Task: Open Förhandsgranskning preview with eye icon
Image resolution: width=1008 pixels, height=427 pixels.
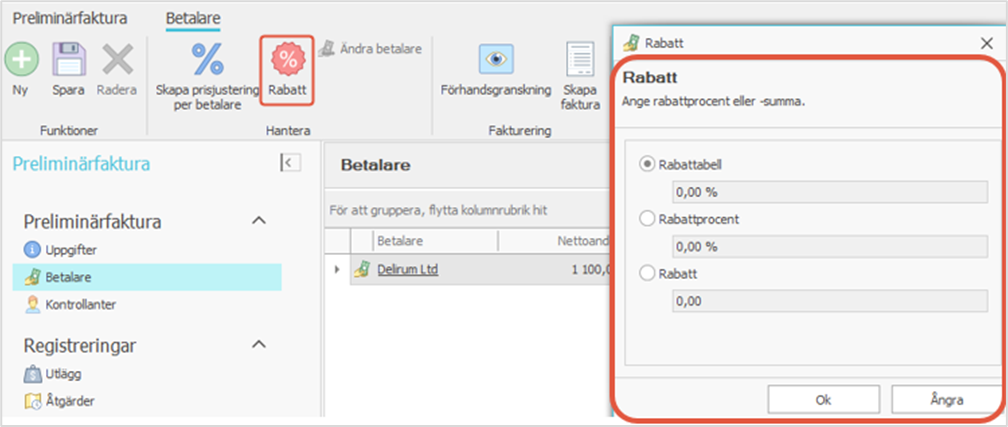Action: pyautogui.click(x=495, y=60)
